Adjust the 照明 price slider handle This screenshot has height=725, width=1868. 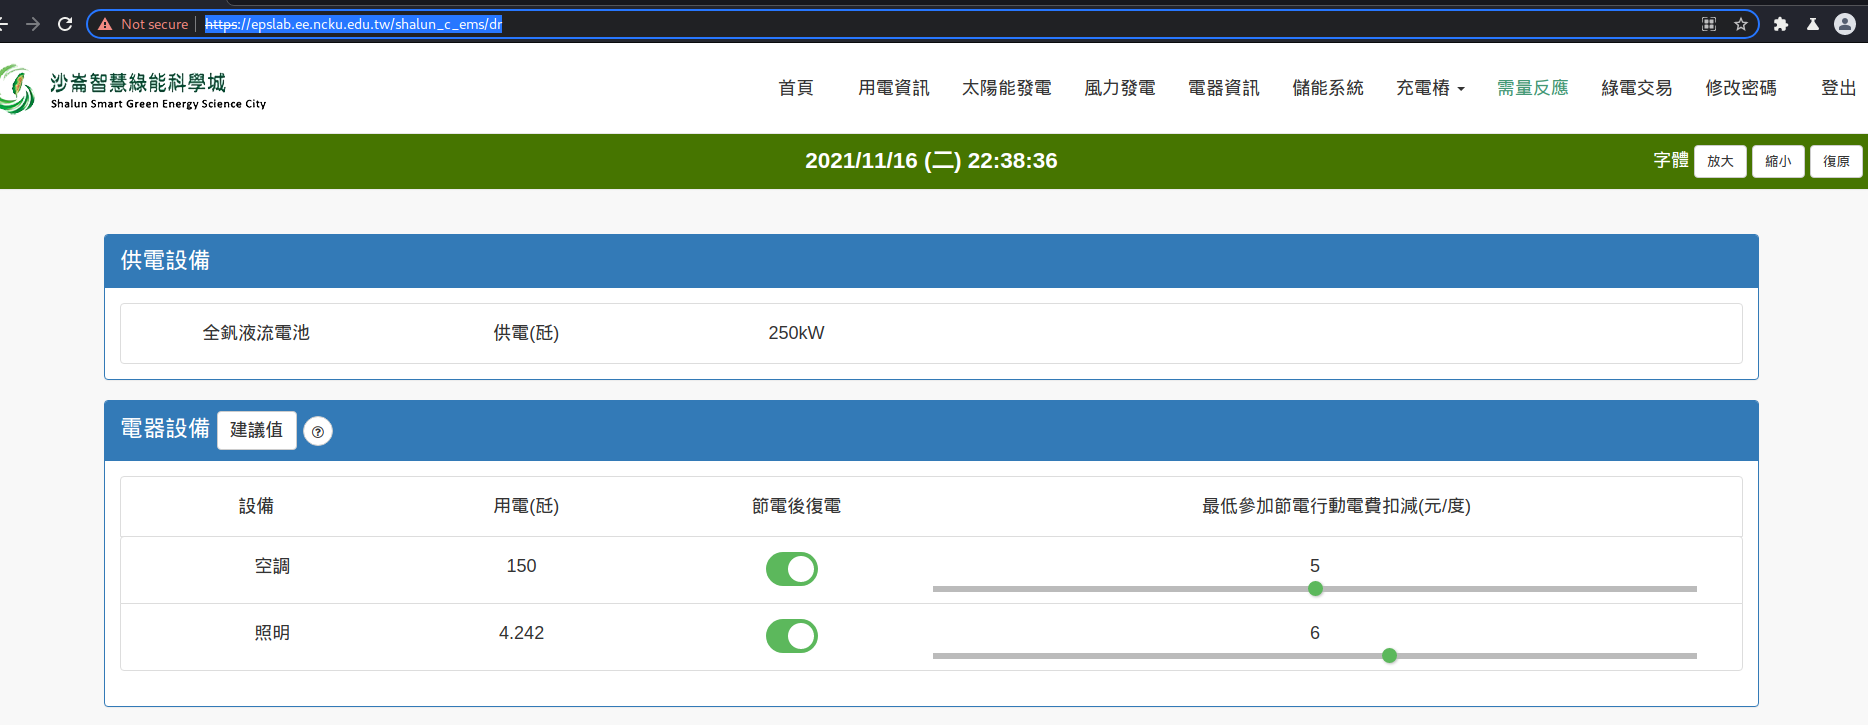pos(1389,656)
